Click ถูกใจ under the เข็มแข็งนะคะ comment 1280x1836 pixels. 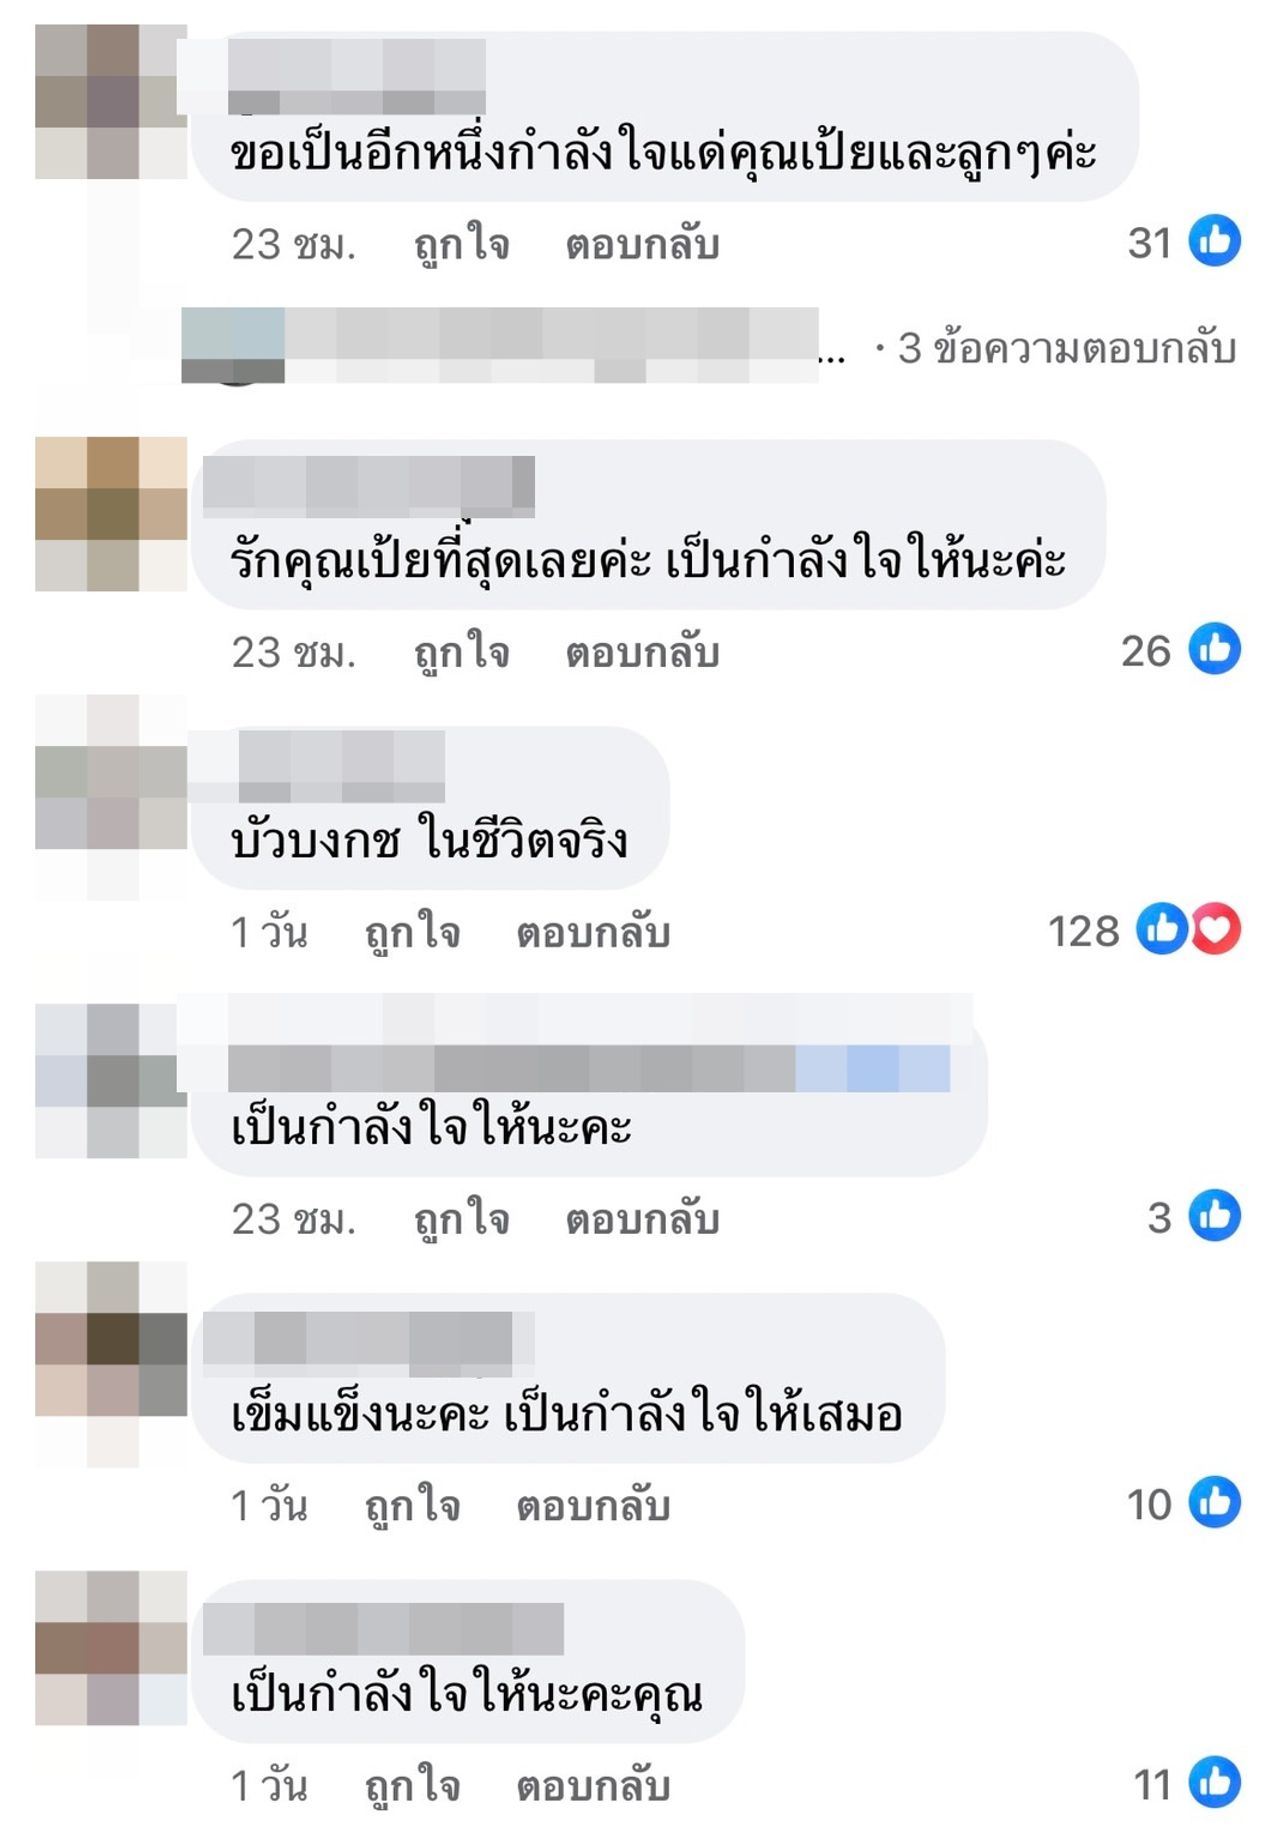pyautogui.click(x=413, y=1506)
